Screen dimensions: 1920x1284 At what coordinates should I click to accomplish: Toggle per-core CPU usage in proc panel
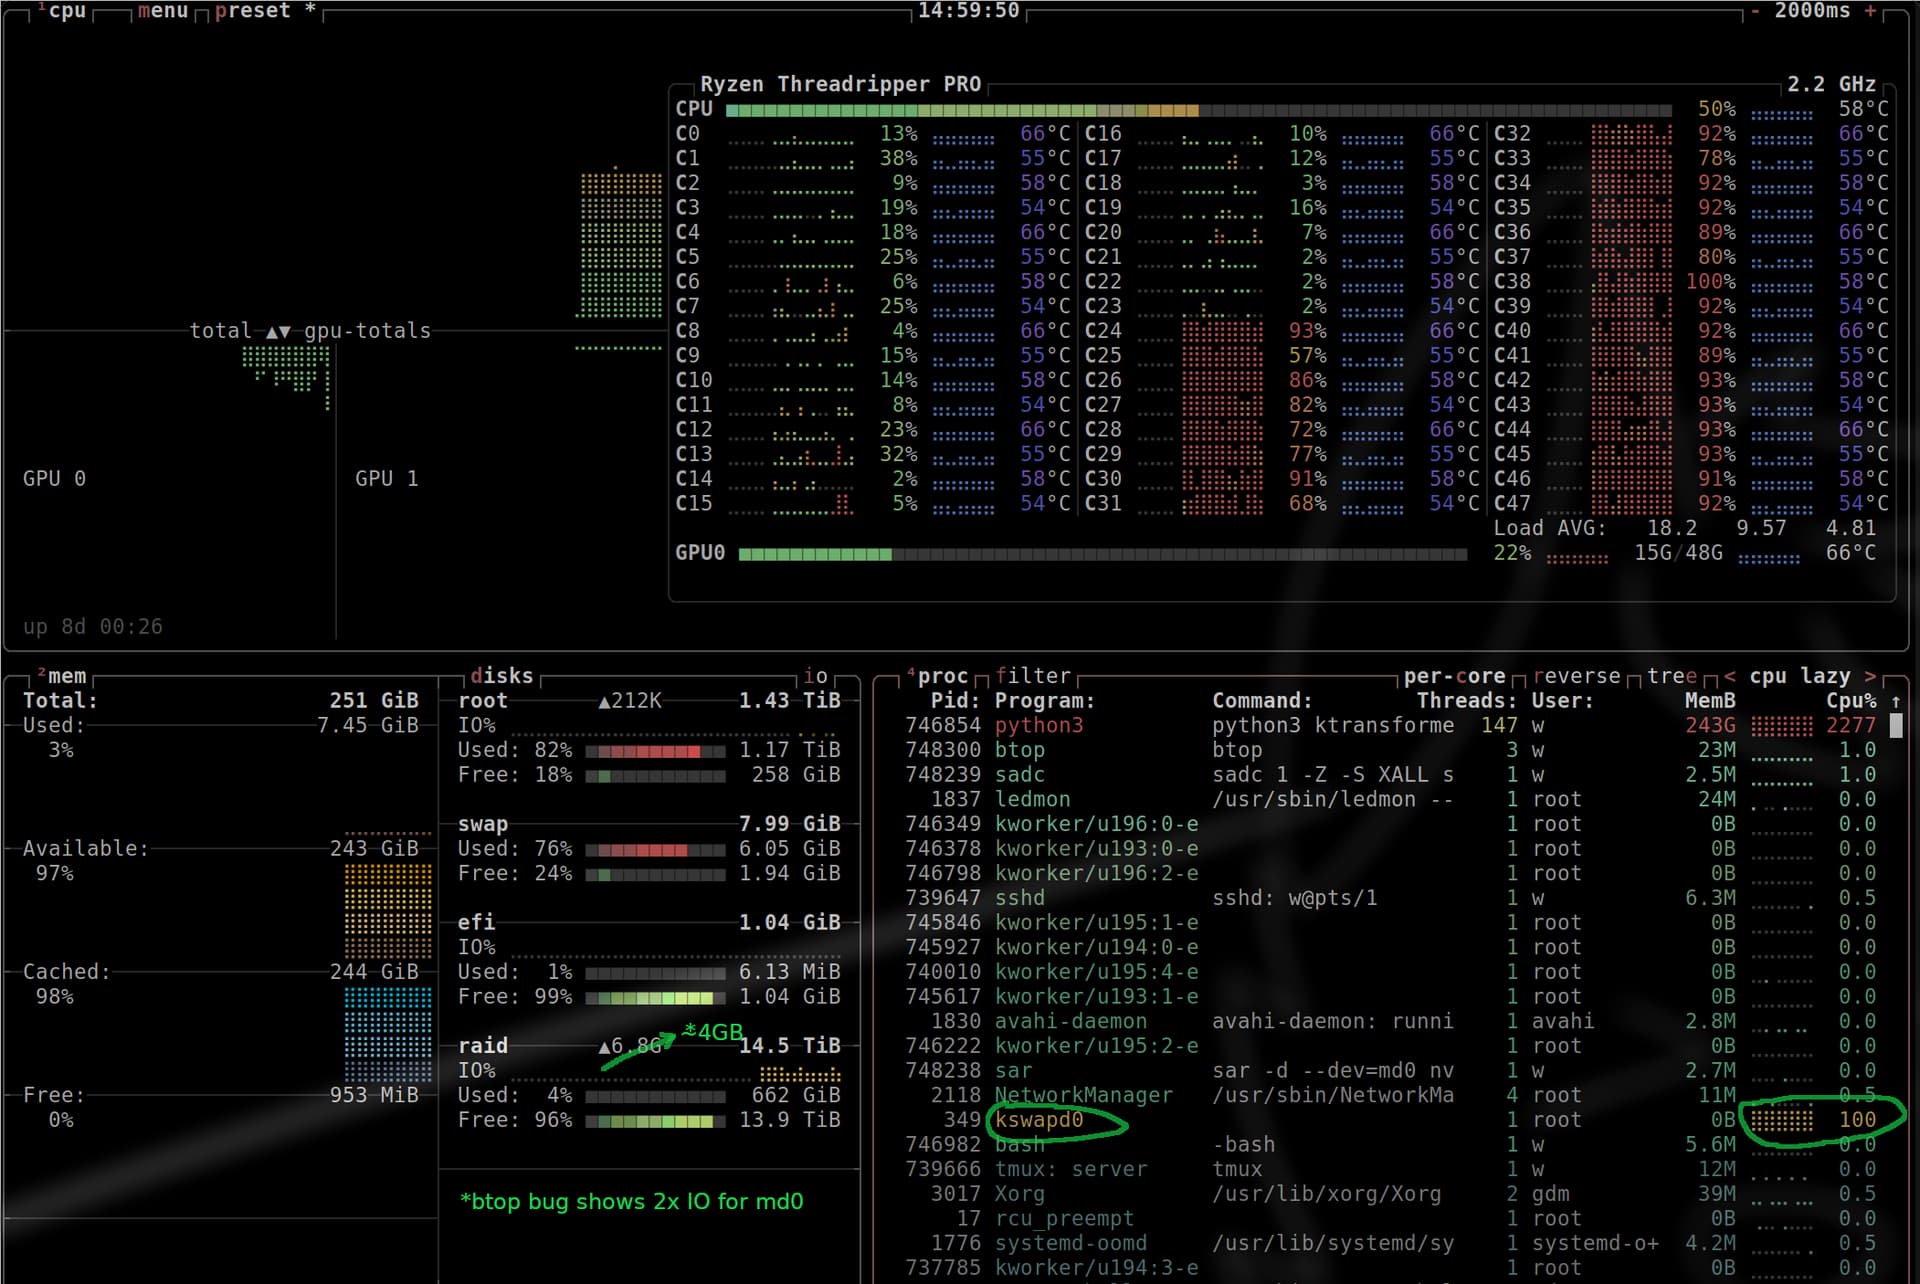[1453, 676]
